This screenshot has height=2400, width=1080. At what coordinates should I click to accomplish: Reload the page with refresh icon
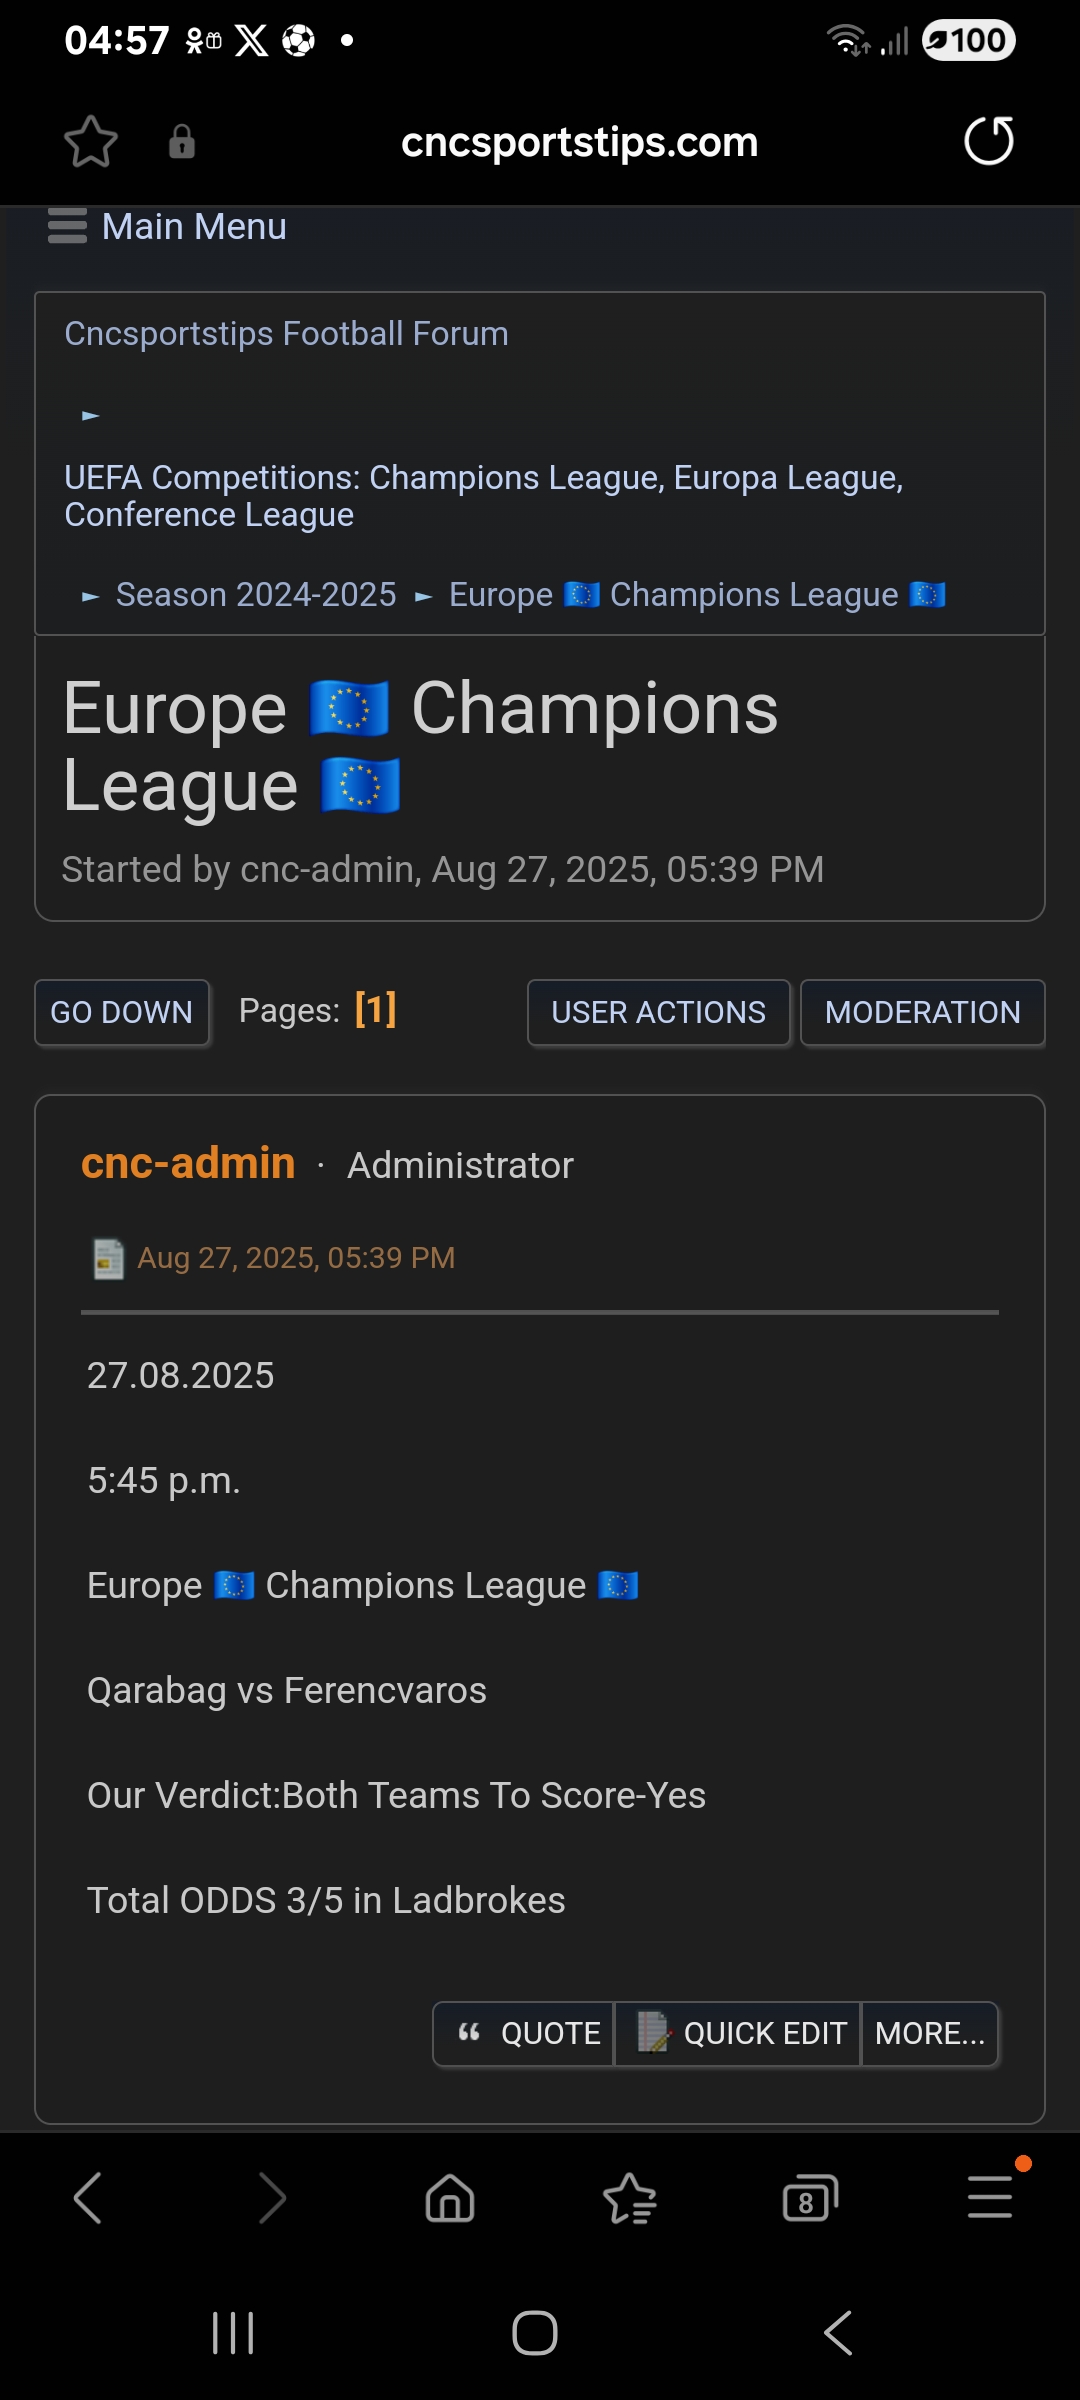[x=988, y=141]
